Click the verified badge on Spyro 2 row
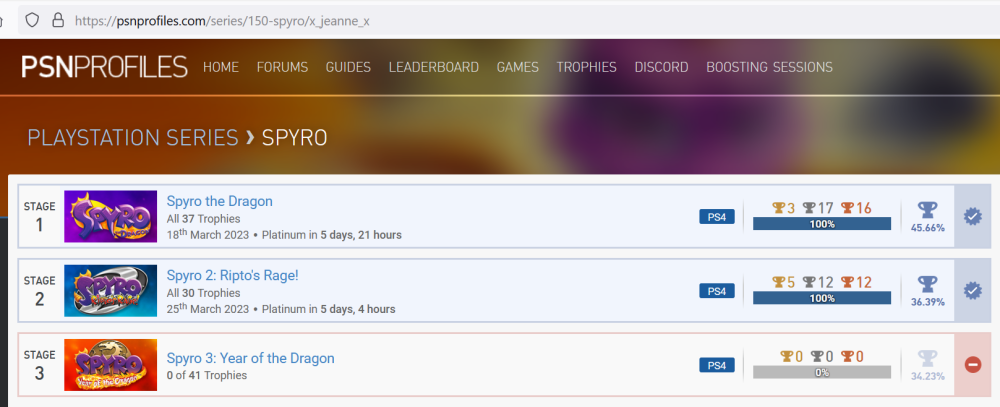 tap(972, 290)
